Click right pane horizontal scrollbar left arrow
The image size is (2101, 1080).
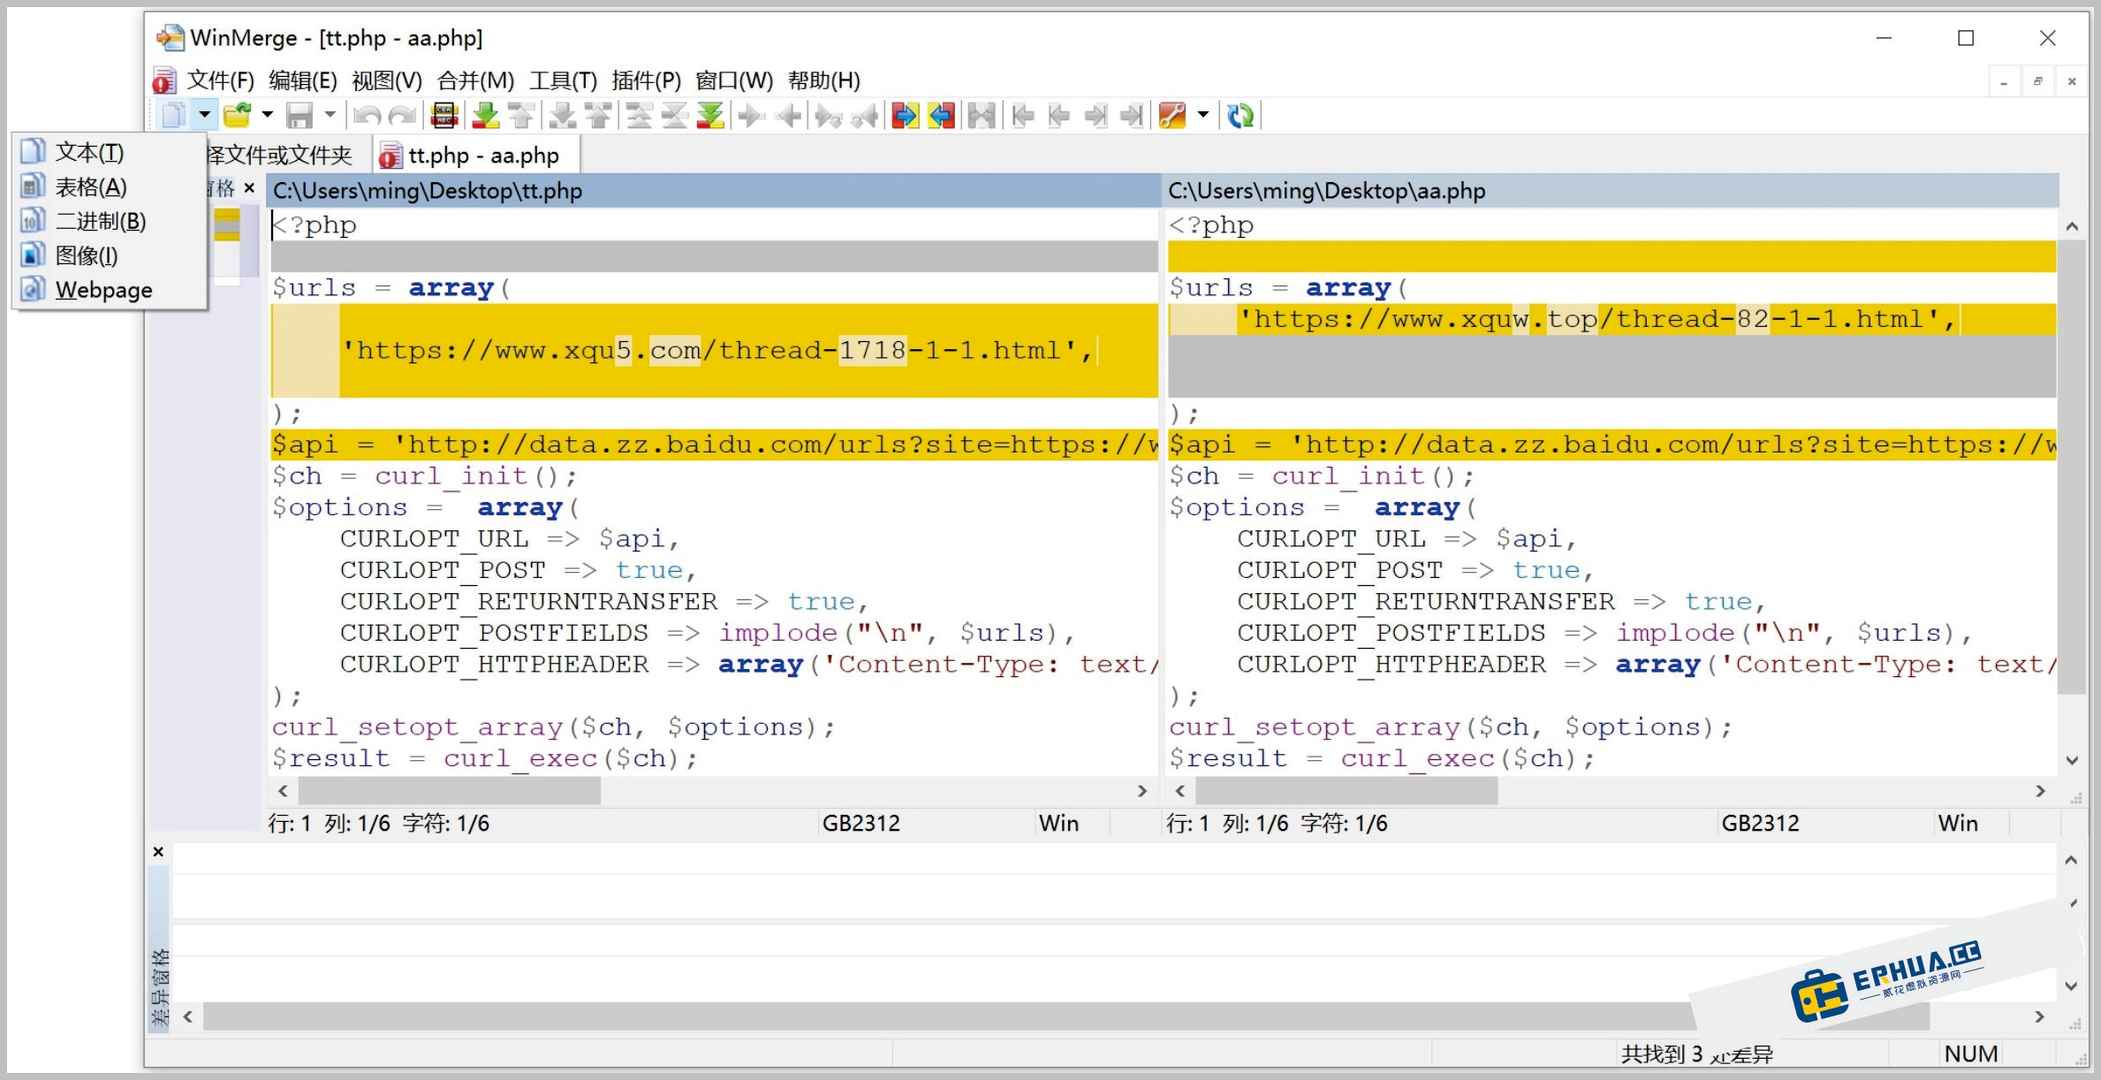click(x=1180, y=791)
